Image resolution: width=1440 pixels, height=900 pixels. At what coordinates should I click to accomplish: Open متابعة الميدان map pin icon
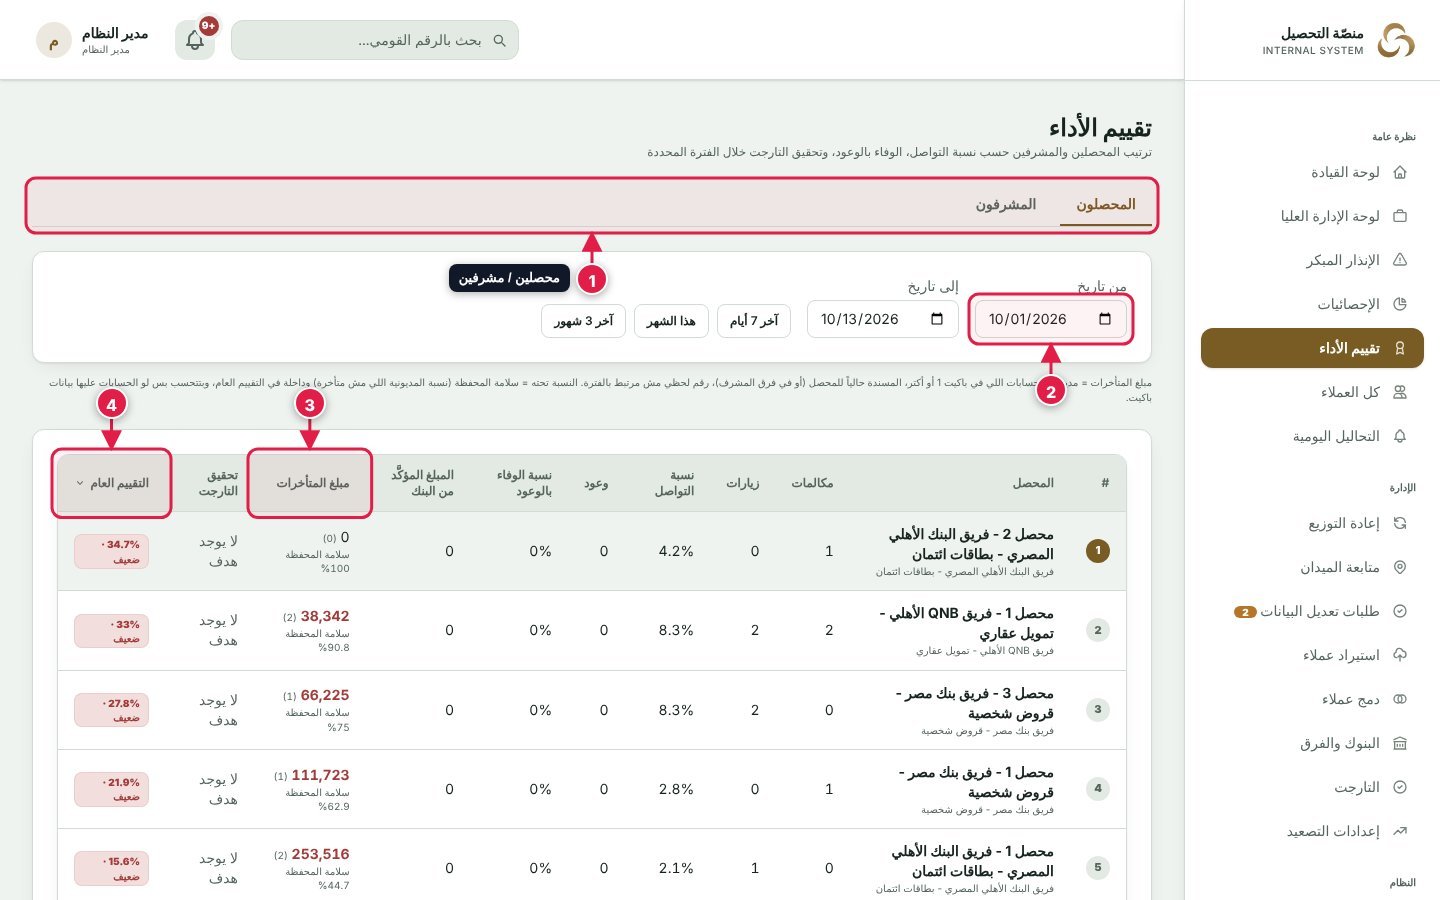click(x=1400, y=567)
